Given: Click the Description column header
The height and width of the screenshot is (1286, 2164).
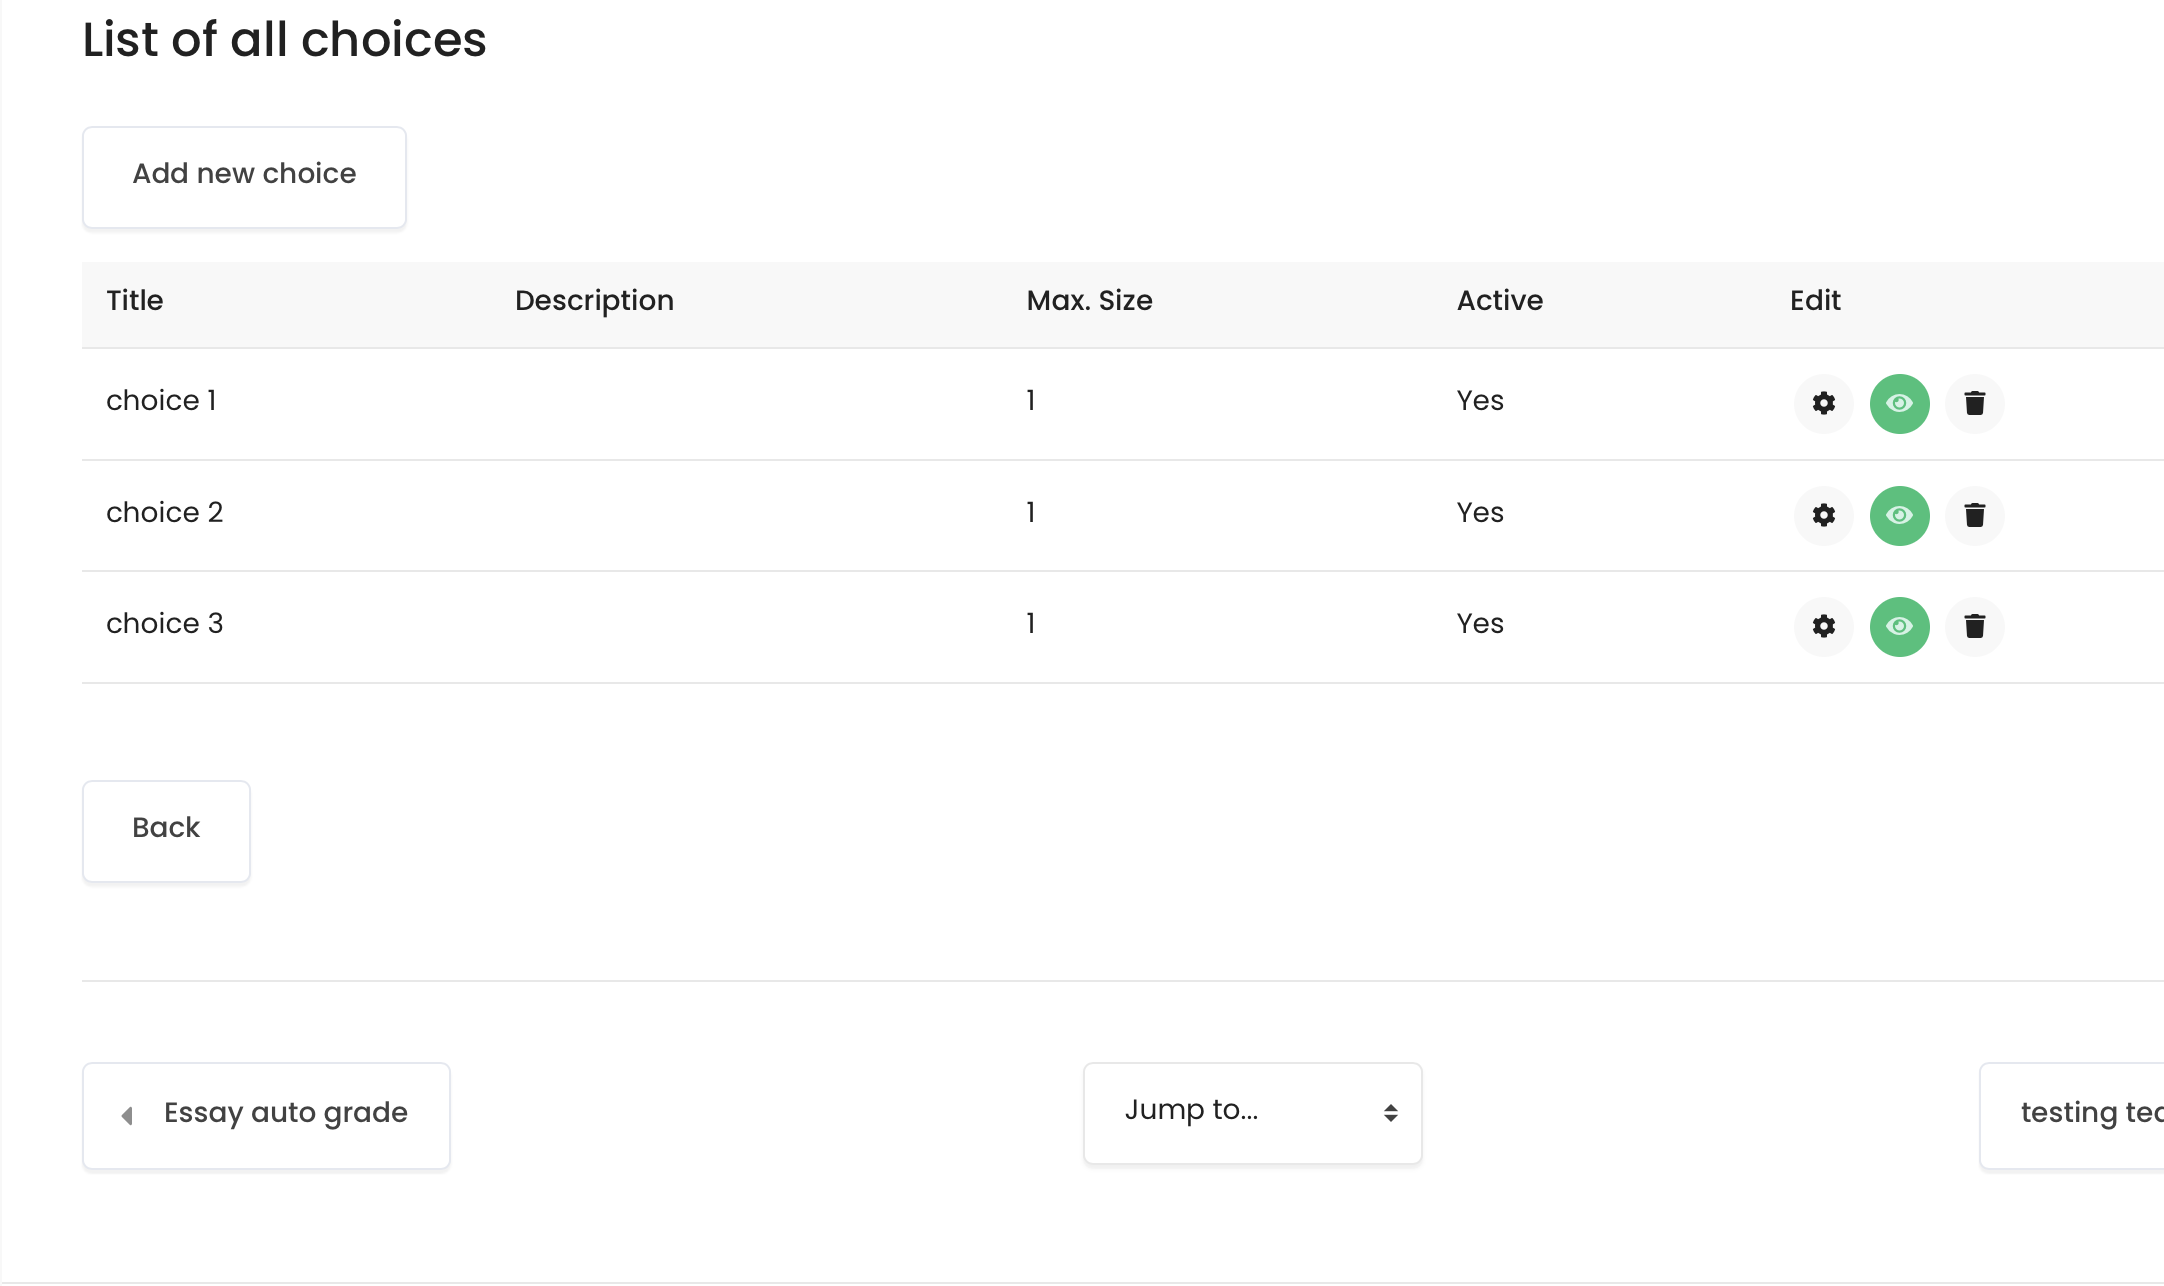Looking at the screenshot, I should click(594, 301).
